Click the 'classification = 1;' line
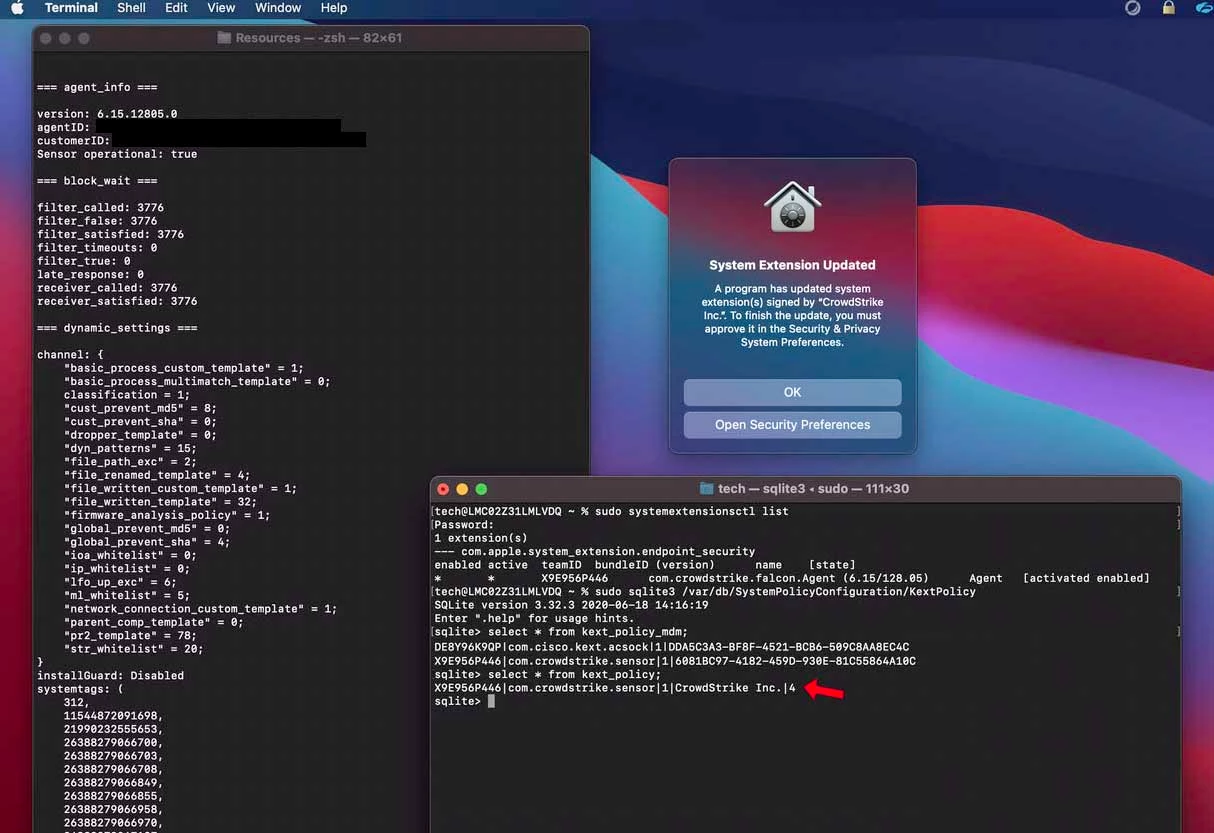 127,395
